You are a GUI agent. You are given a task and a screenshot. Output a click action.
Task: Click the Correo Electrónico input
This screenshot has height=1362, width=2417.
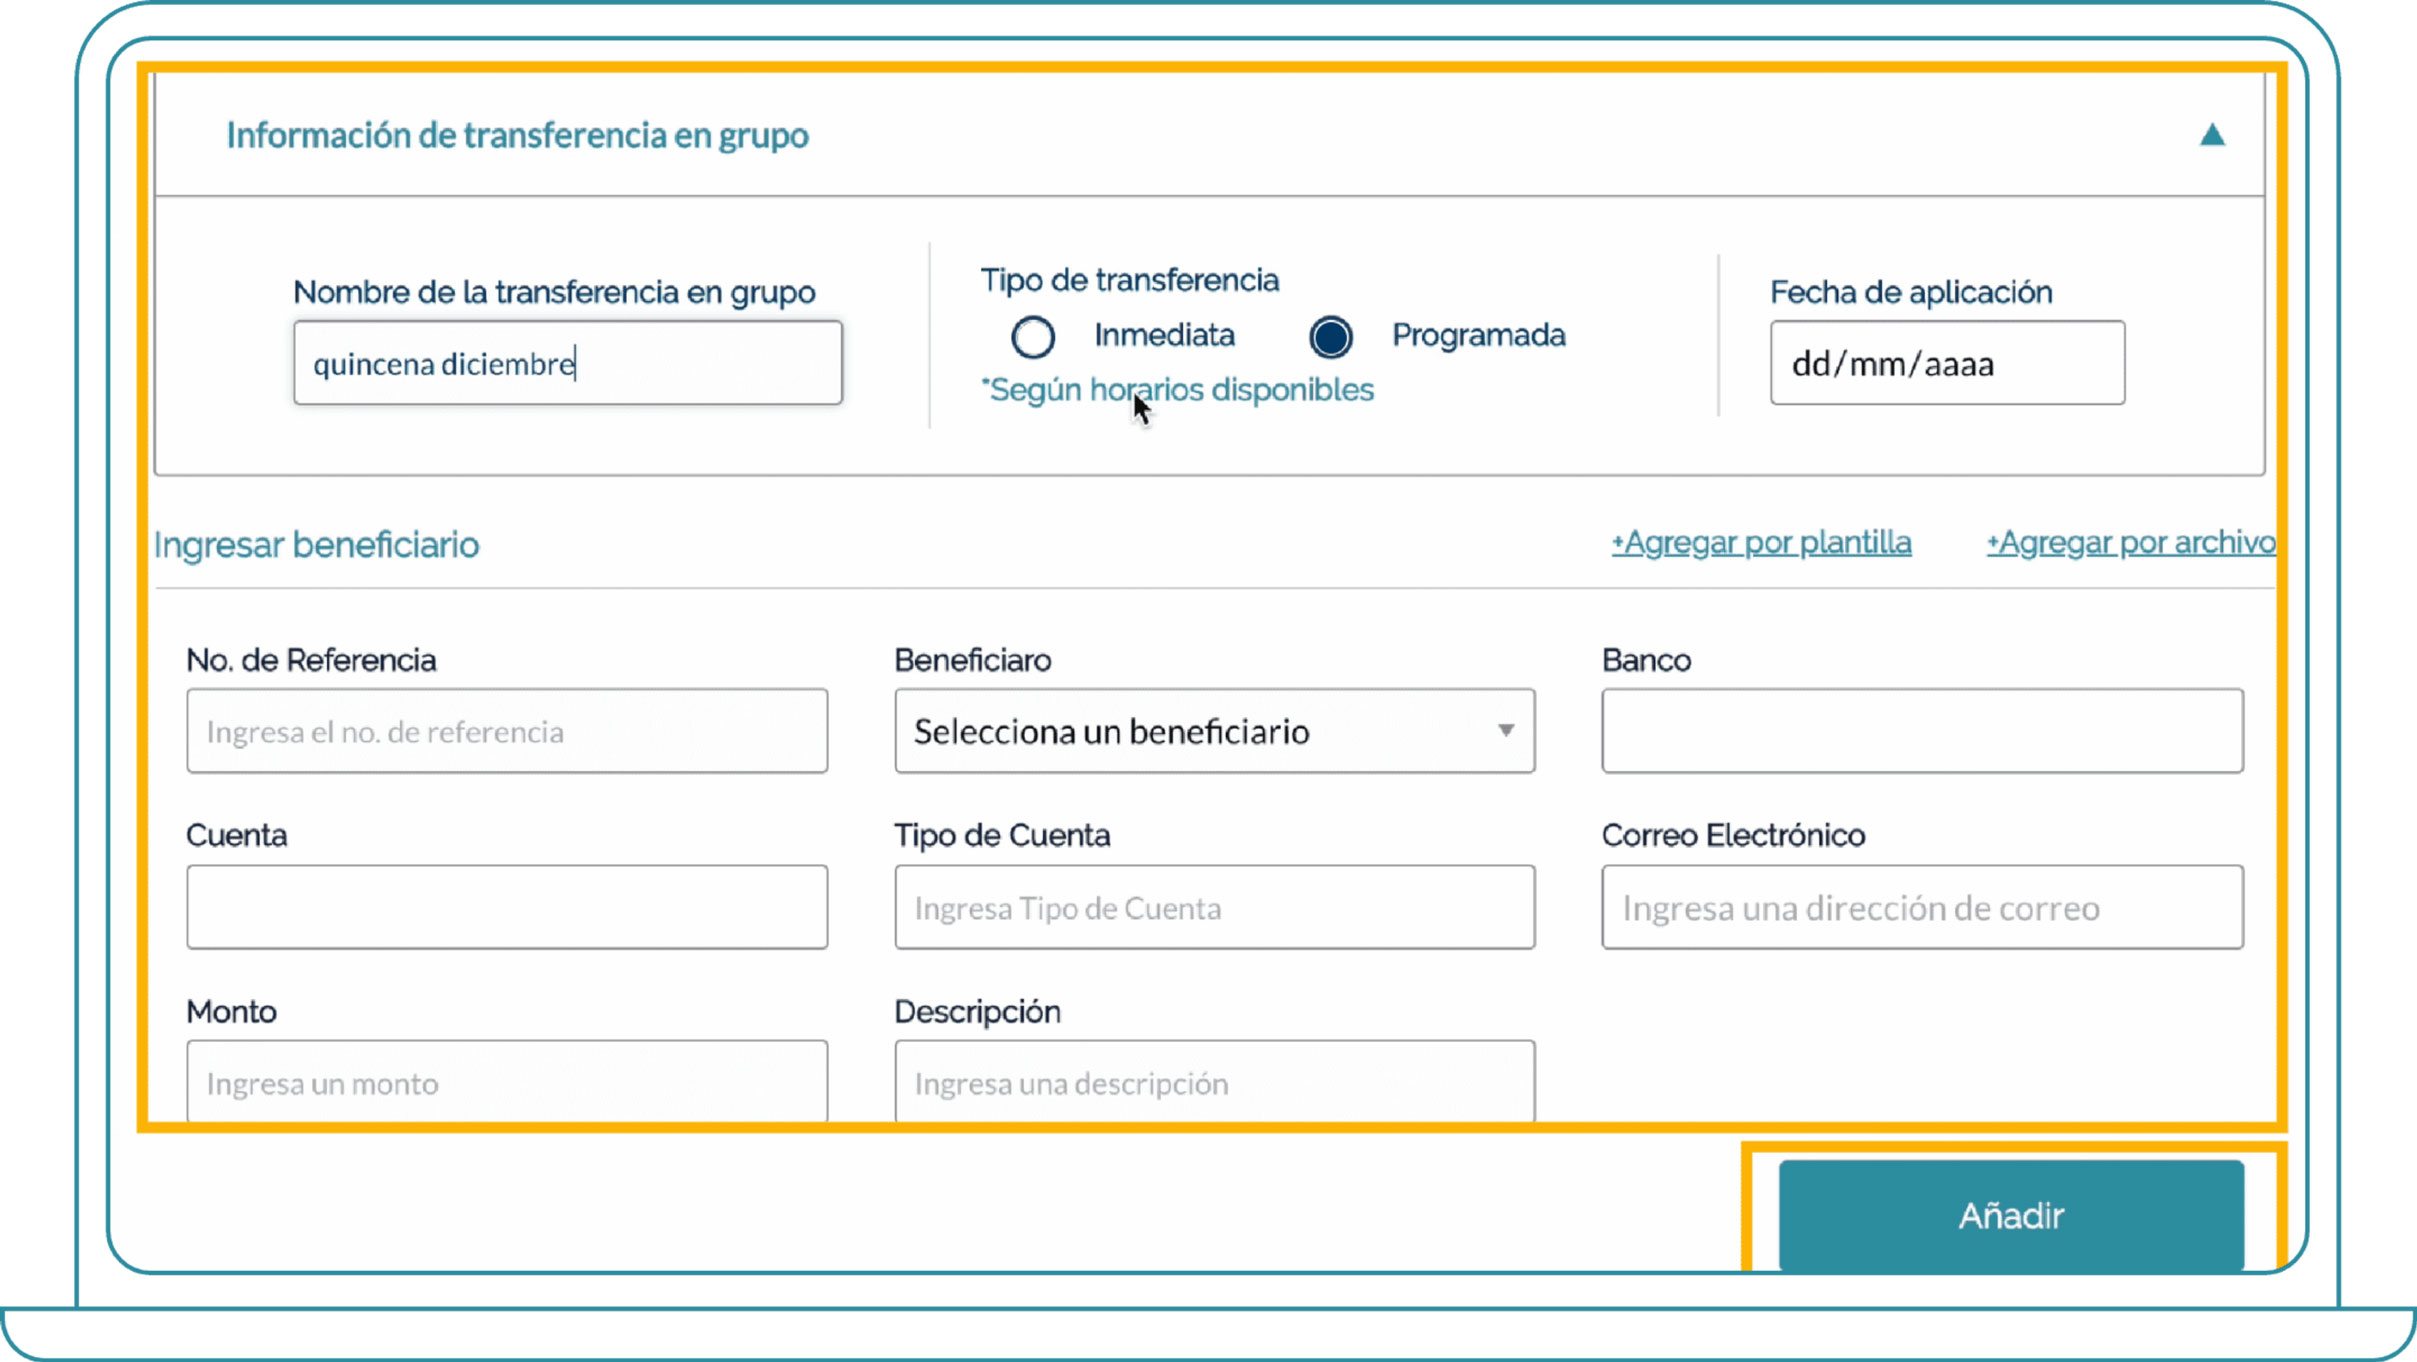pos(1922,907)
